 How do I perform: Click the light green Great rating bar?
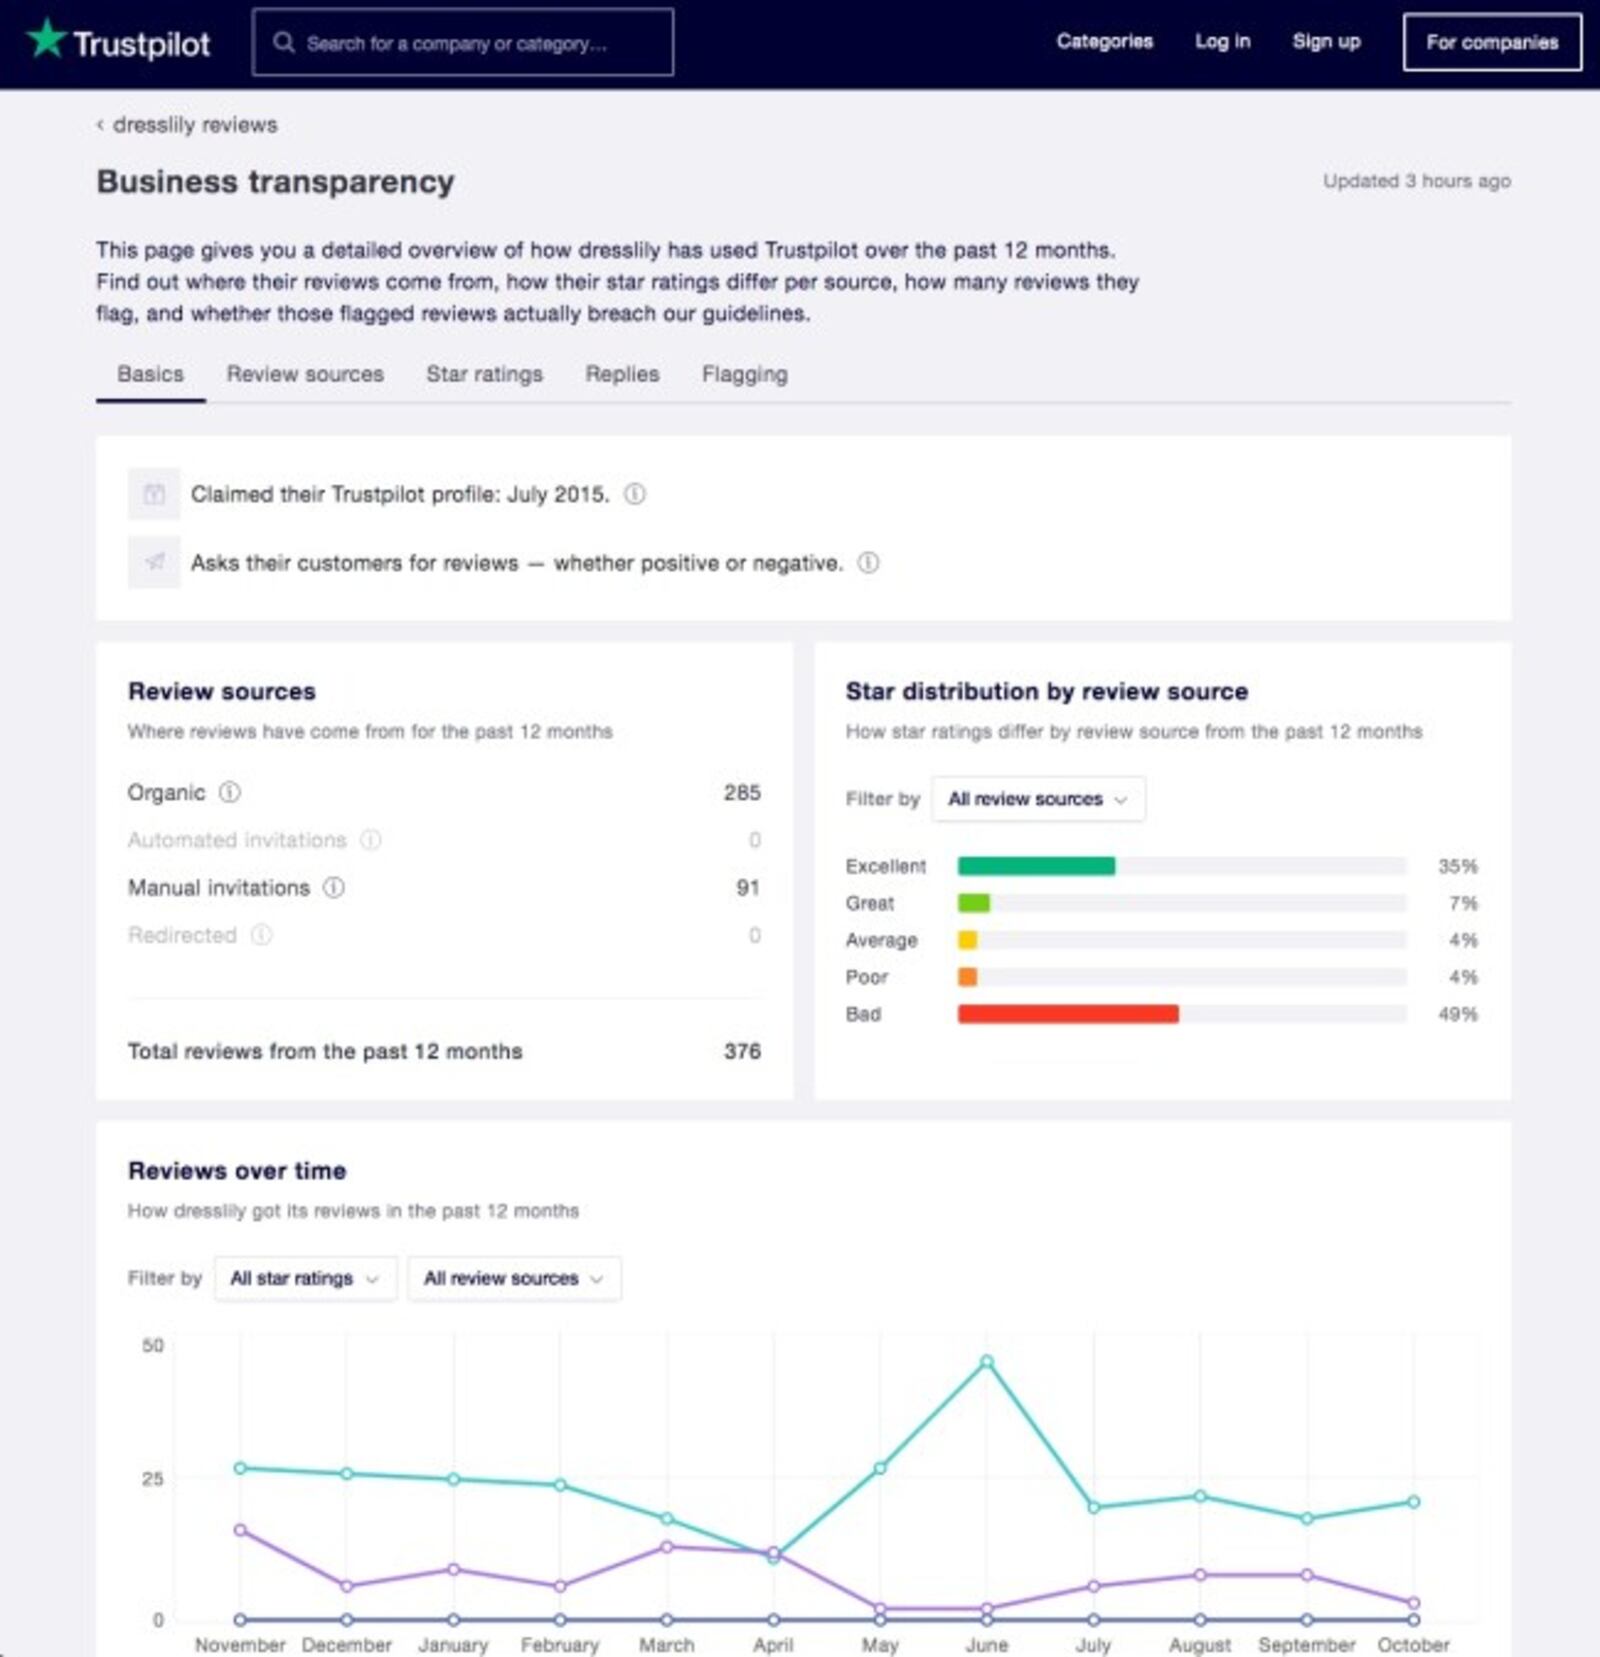[974, 903]
